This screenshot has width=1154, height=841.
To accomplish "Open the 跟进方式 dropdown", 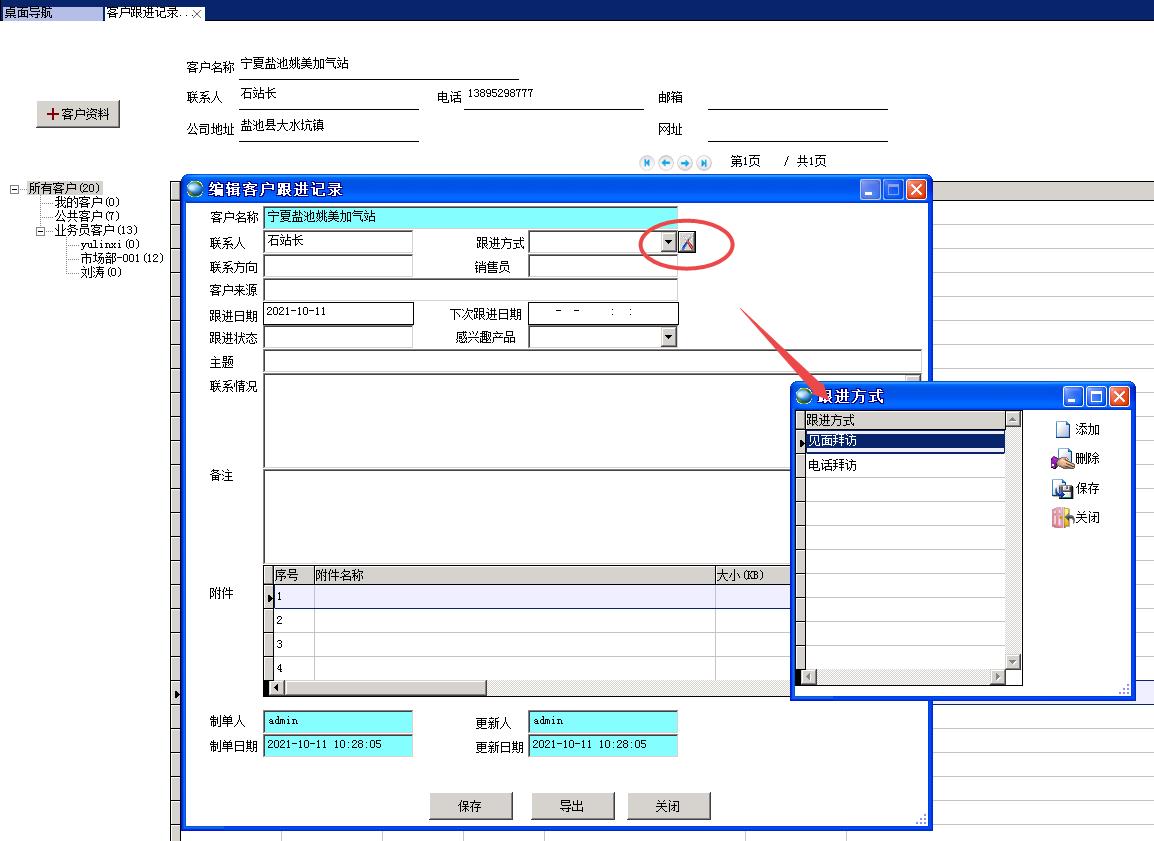I will click(x=666, y=241).
